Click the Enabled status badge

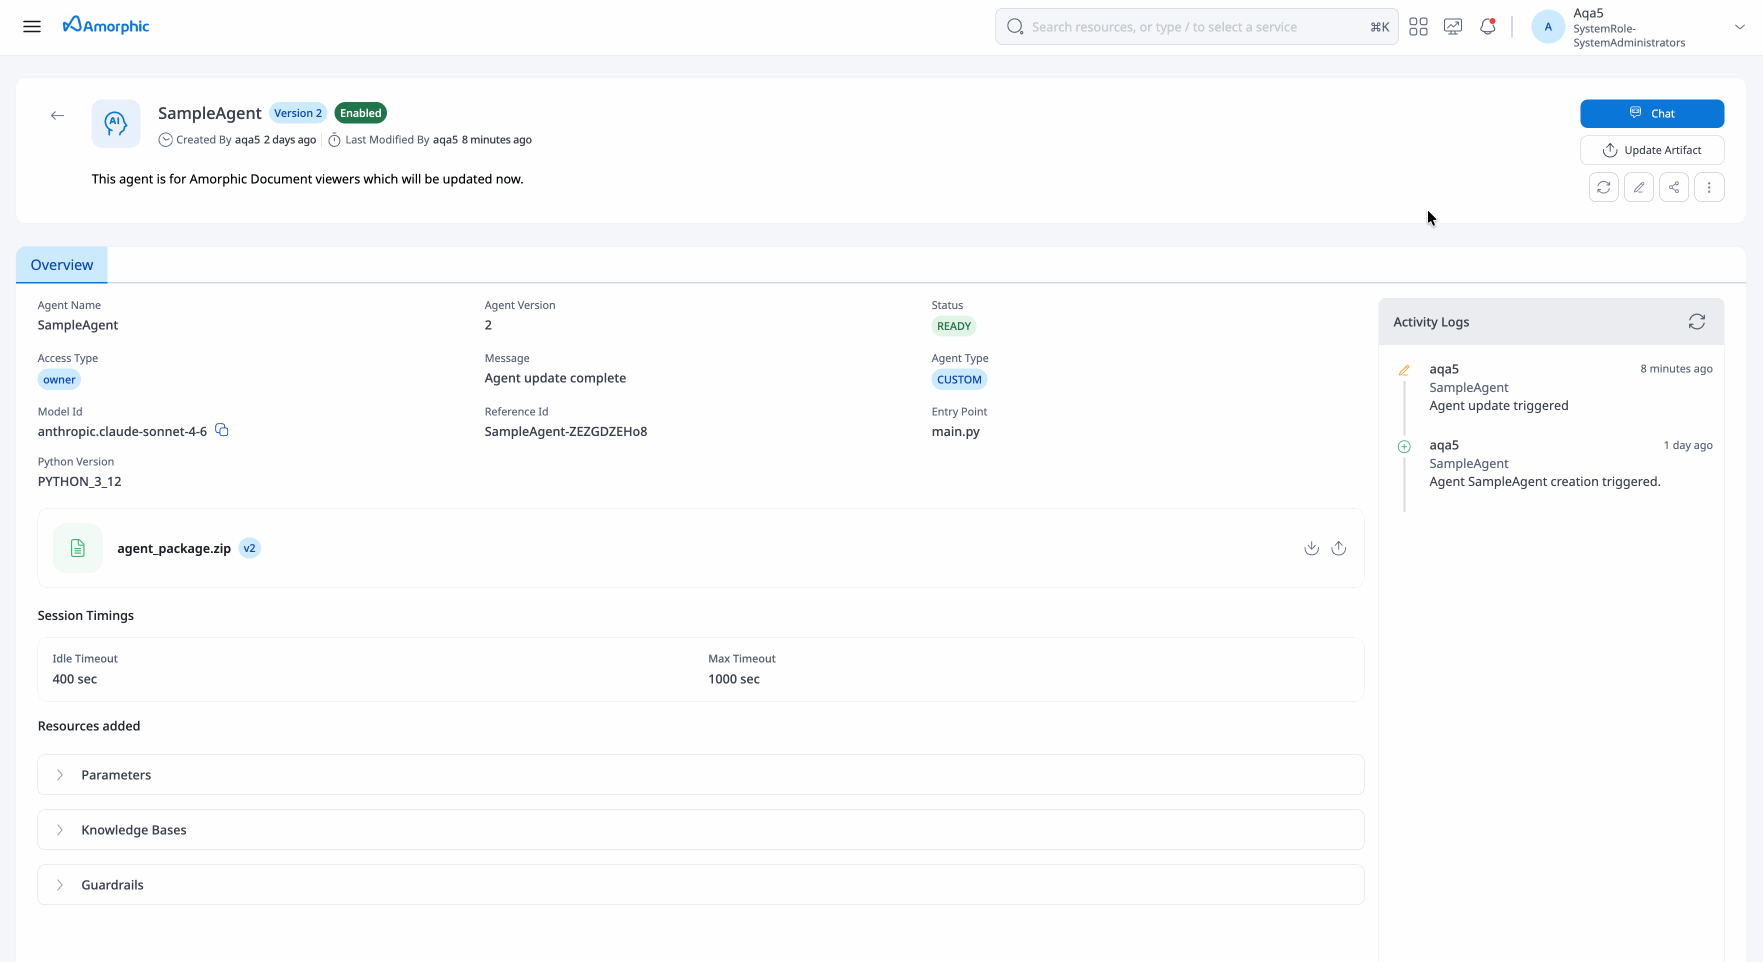point(361,113)
